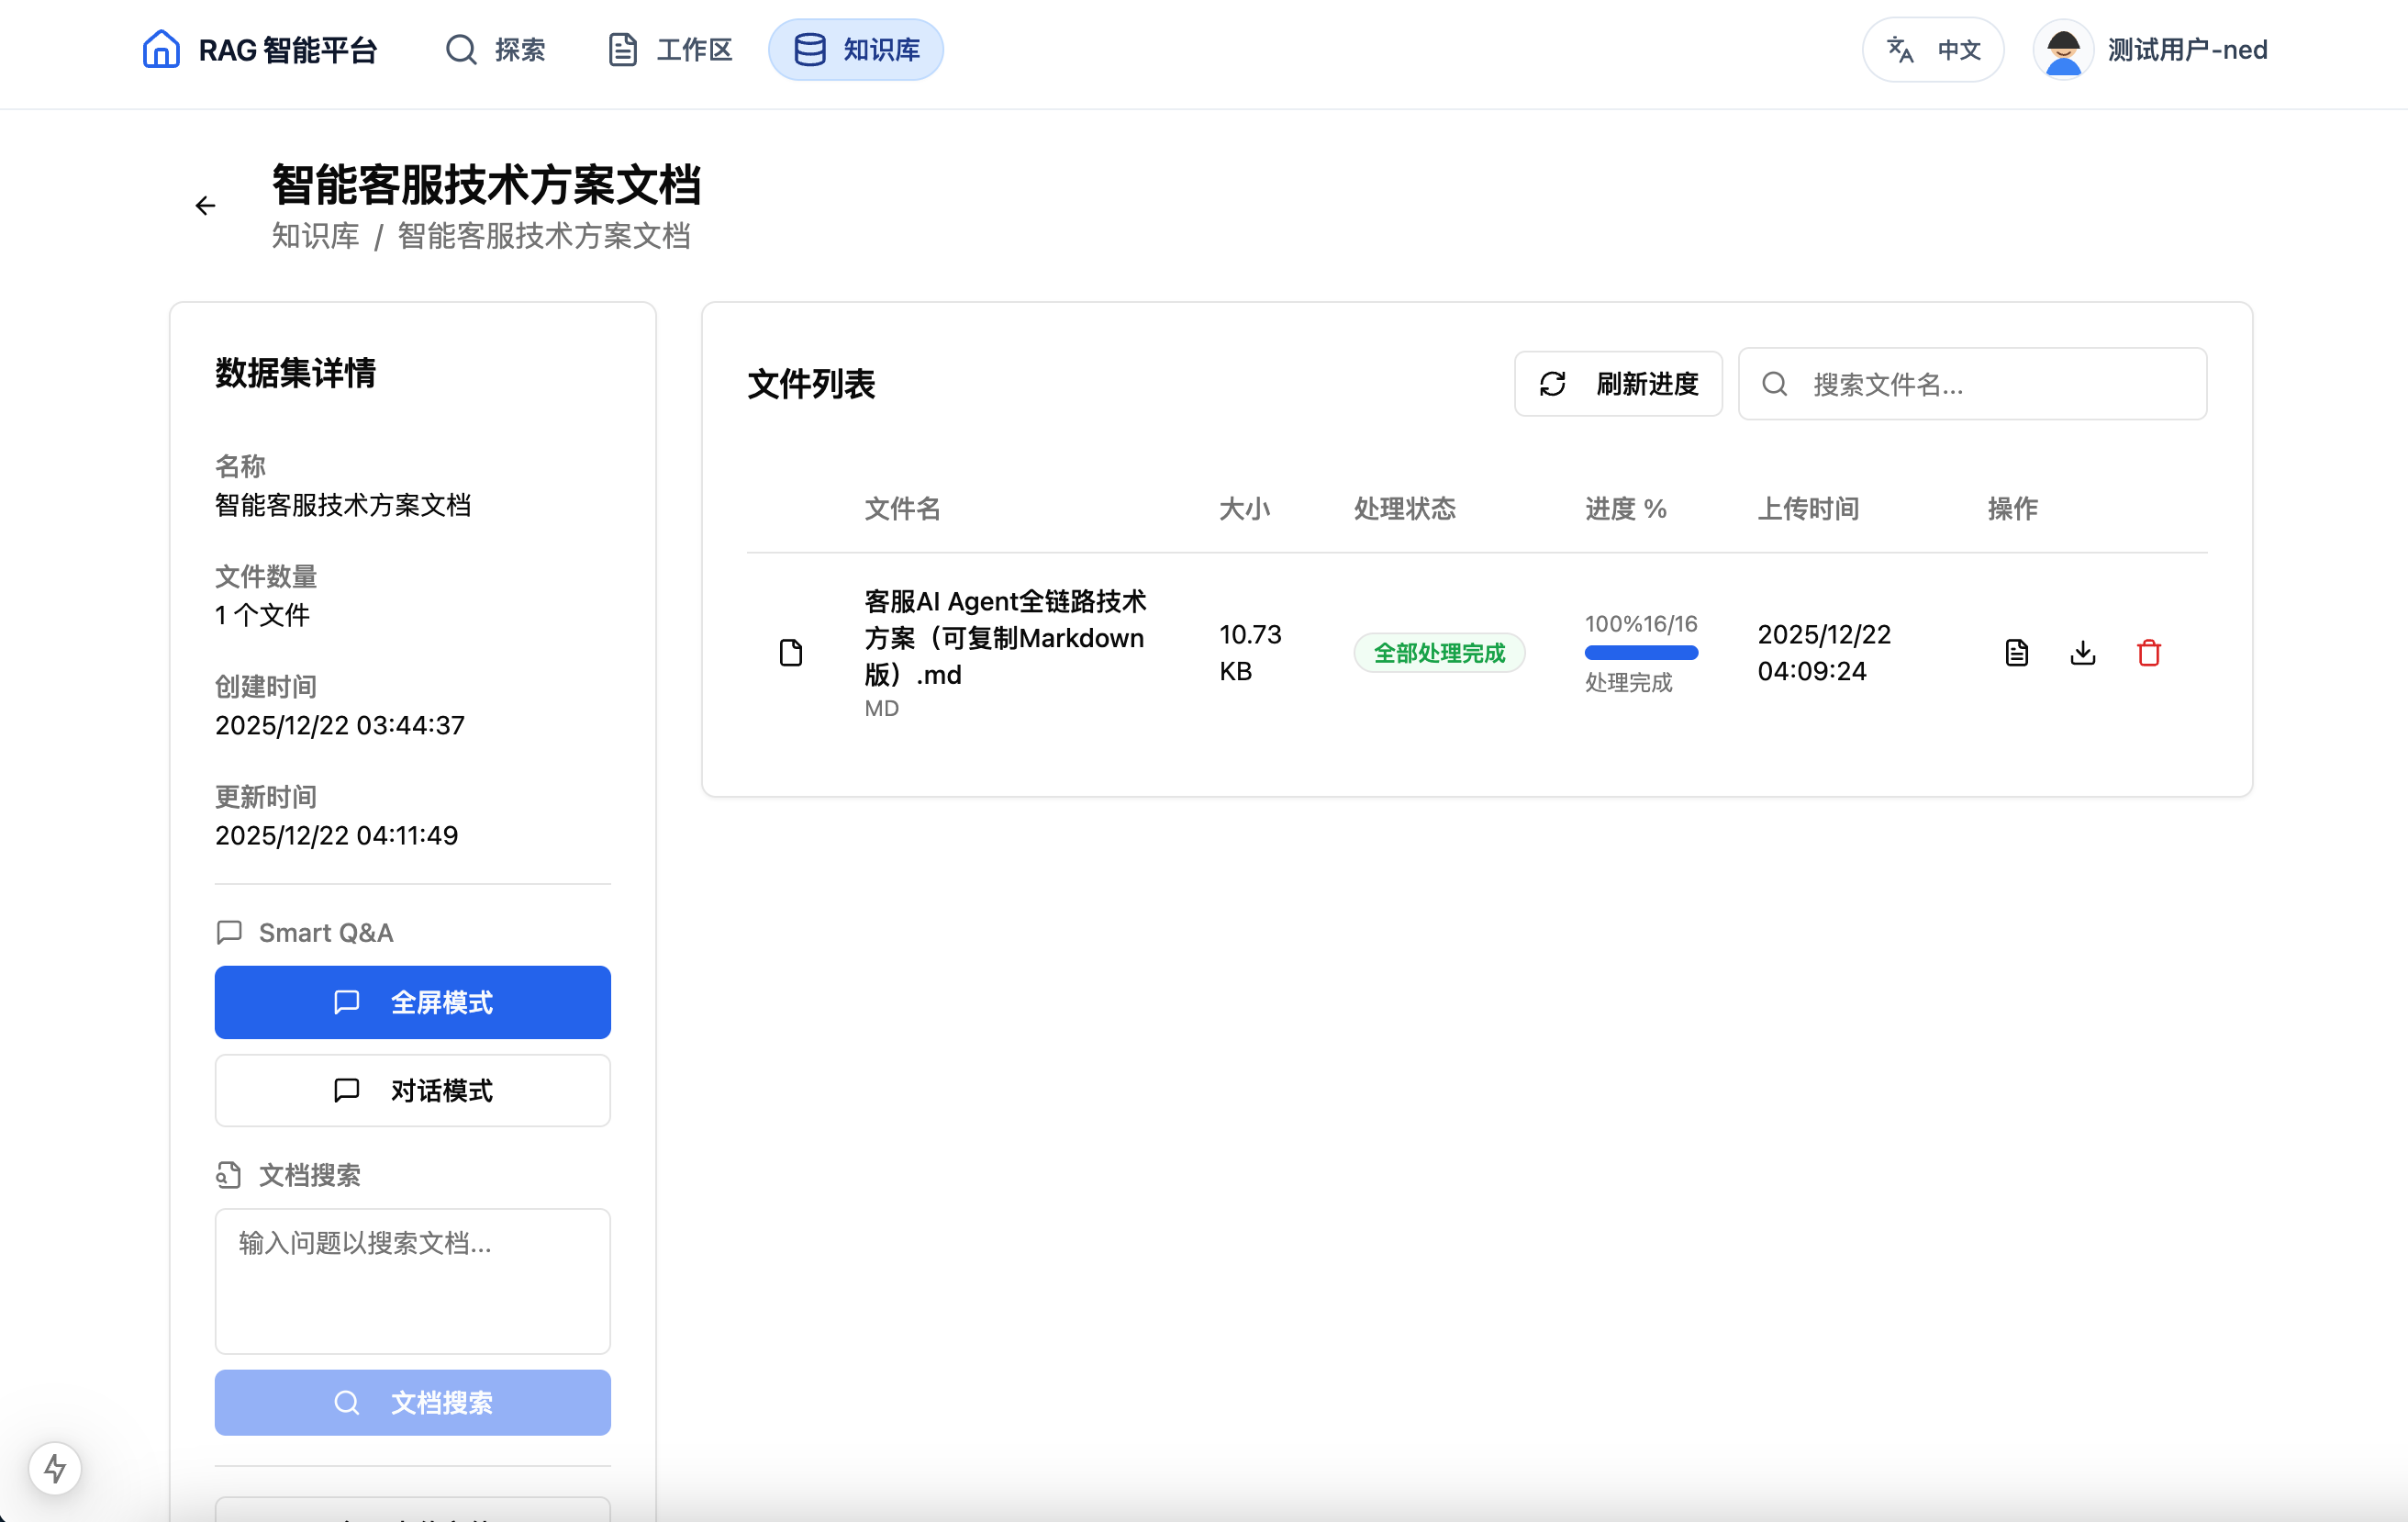Click the 2025/12/22 04:09:24 upload time
The image size is (2408, 1522).
[1824, 653]
